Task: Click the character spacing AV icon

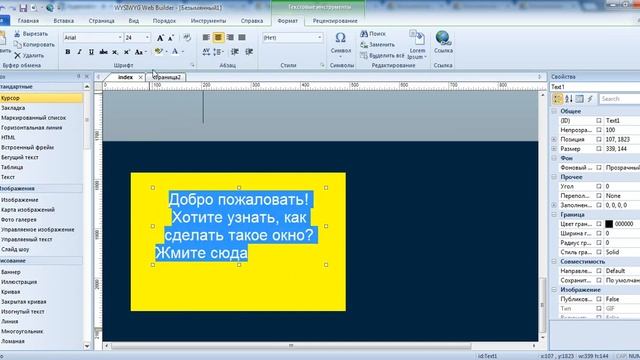Action: tap(206, 51)
